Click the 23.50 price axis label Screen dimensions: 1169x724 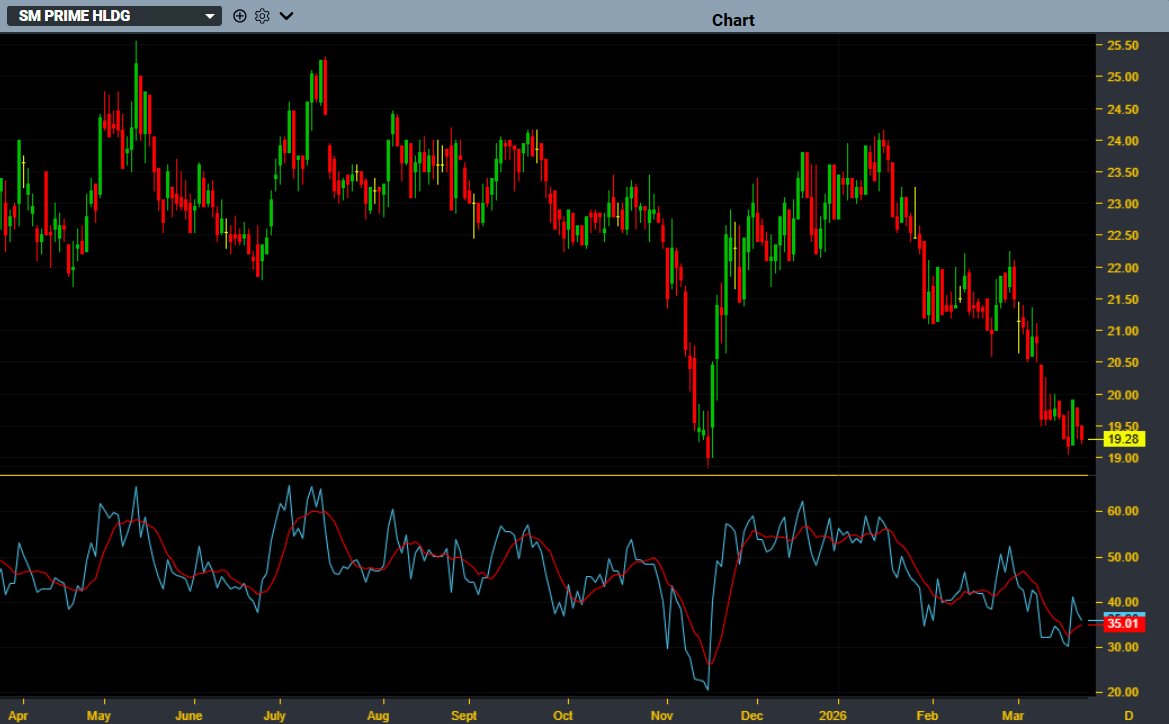(1122, 172)
